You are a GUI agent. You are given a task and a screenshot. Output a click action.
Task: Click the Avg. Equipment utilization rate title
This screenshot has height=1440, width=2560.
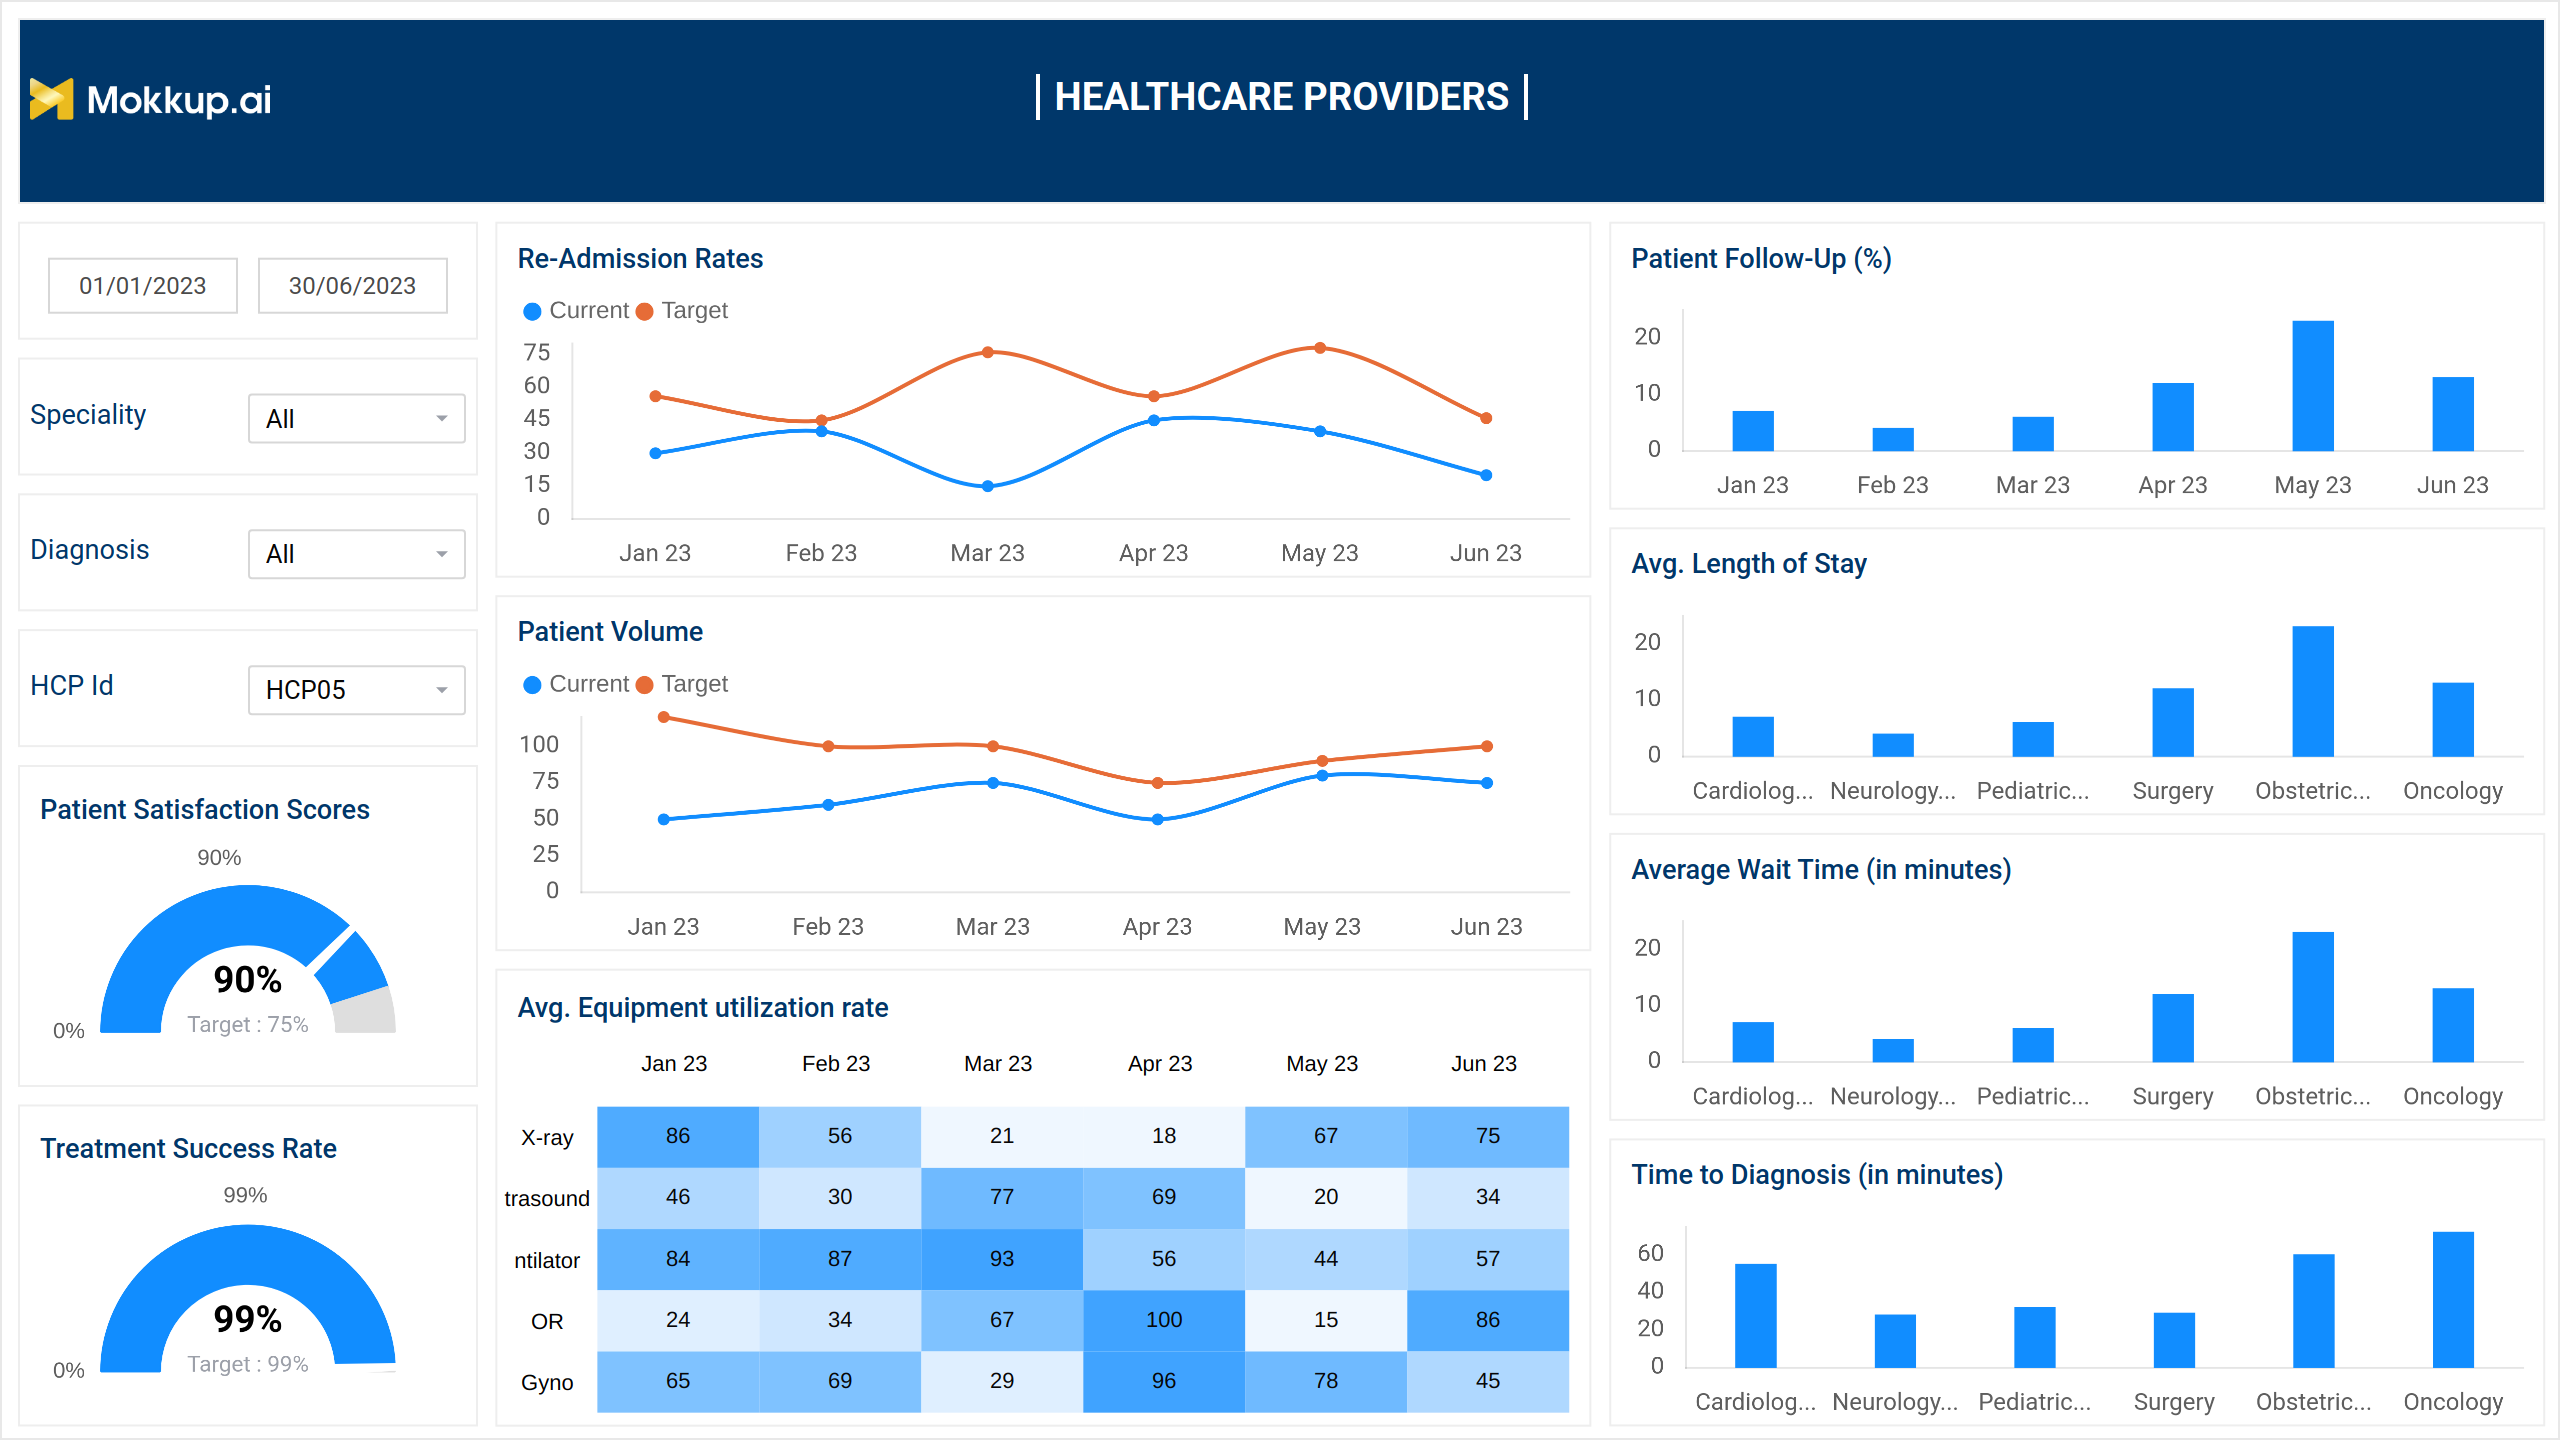click(x=703, y=1008)
